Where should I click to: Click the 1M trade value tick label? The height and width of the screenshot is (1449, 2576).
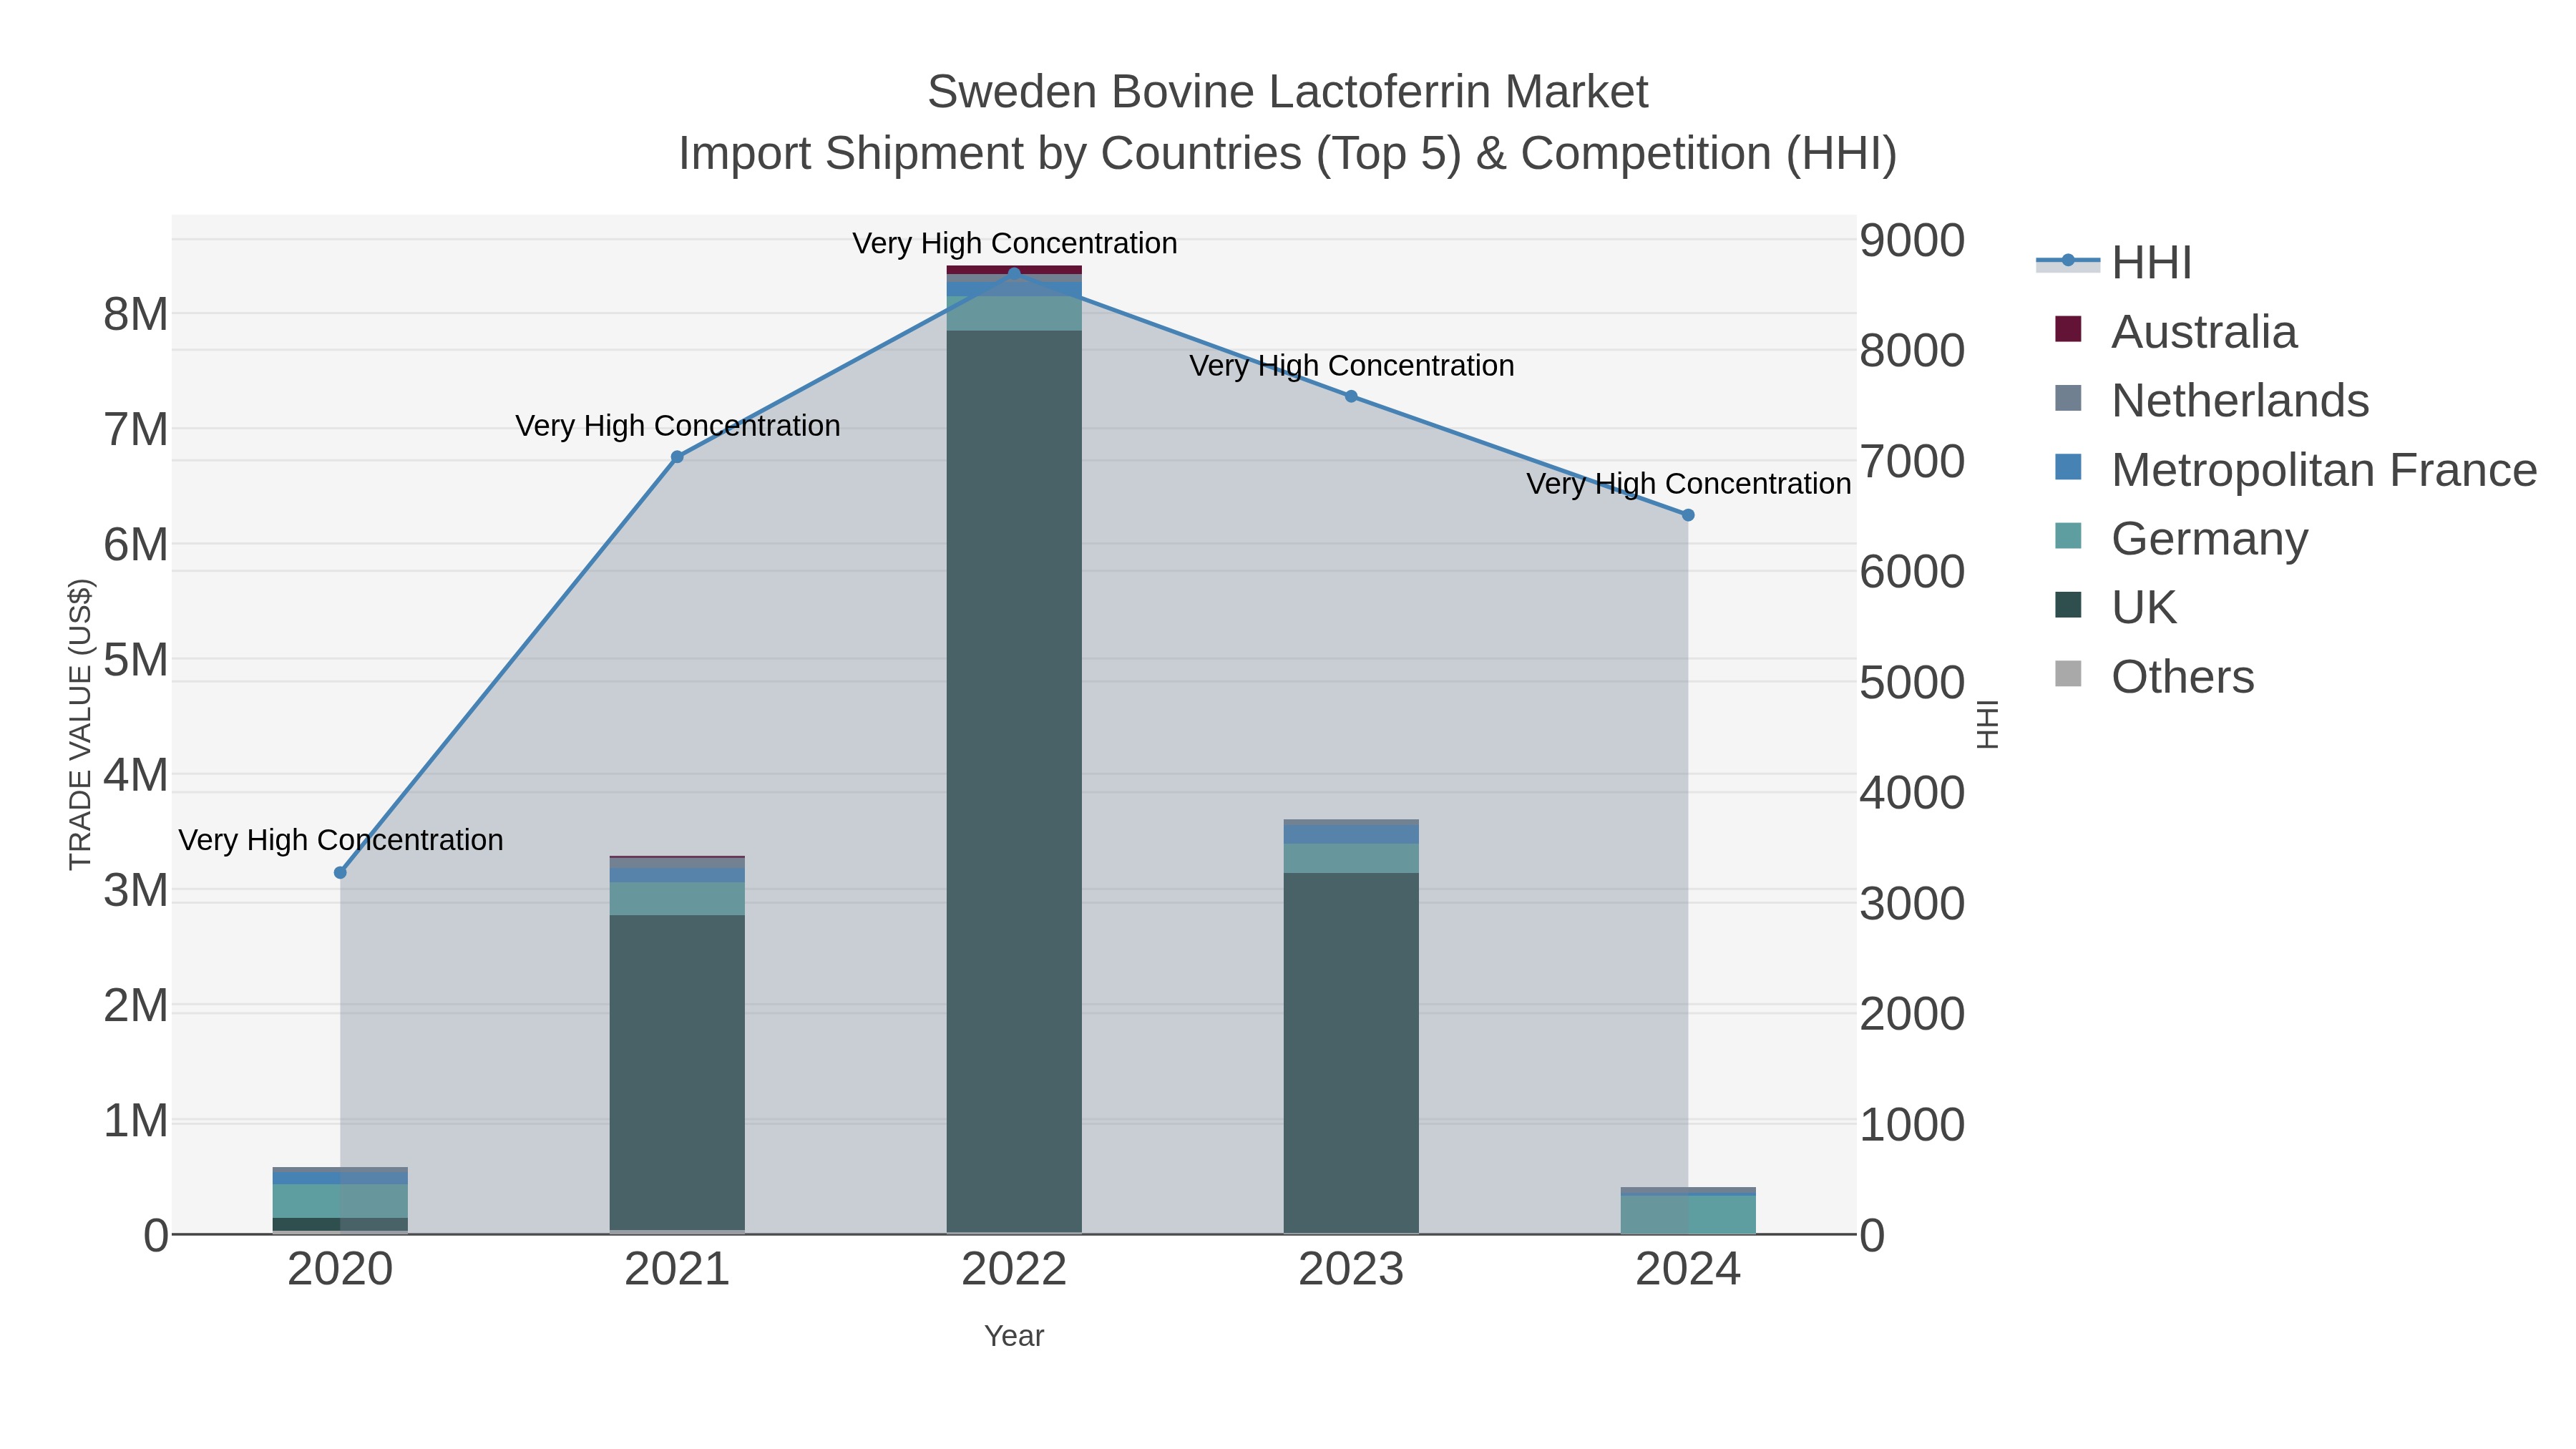pos(136,1121)
